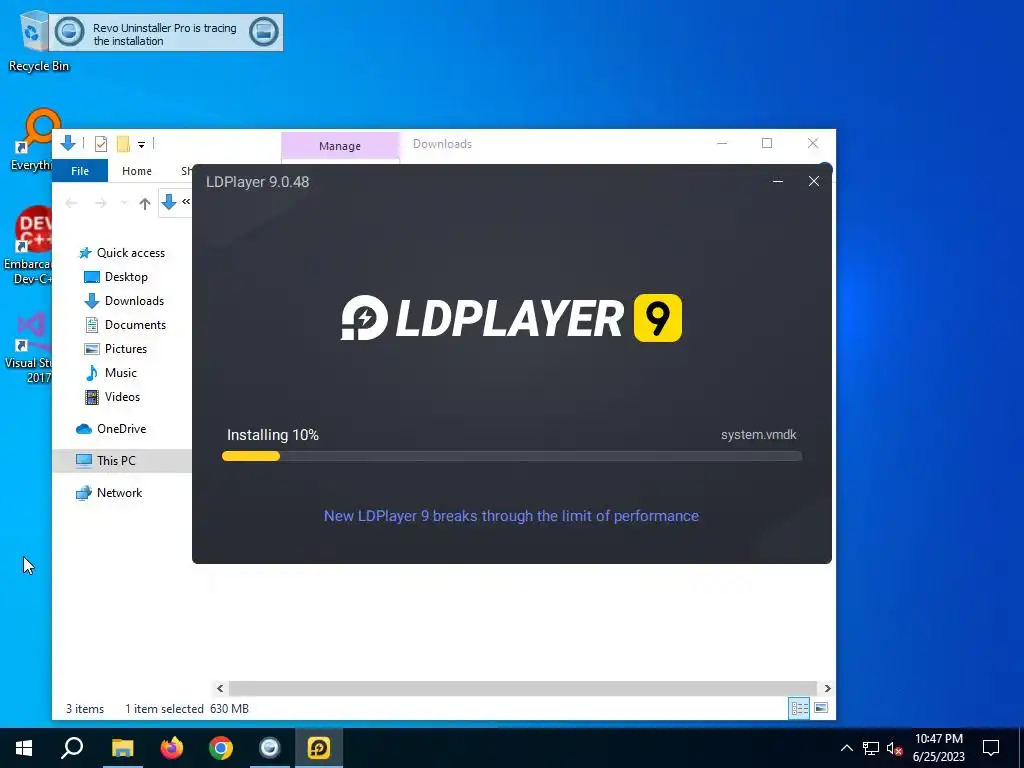Close the LDPlayer 9.0.48 installer
The width and height of the screenshot is (1024, 768).
(814, 182)
